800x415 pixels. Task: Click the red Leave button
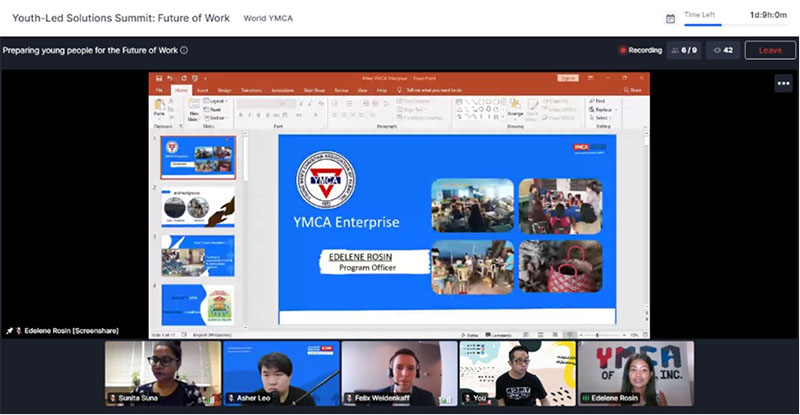pos(770,50)
